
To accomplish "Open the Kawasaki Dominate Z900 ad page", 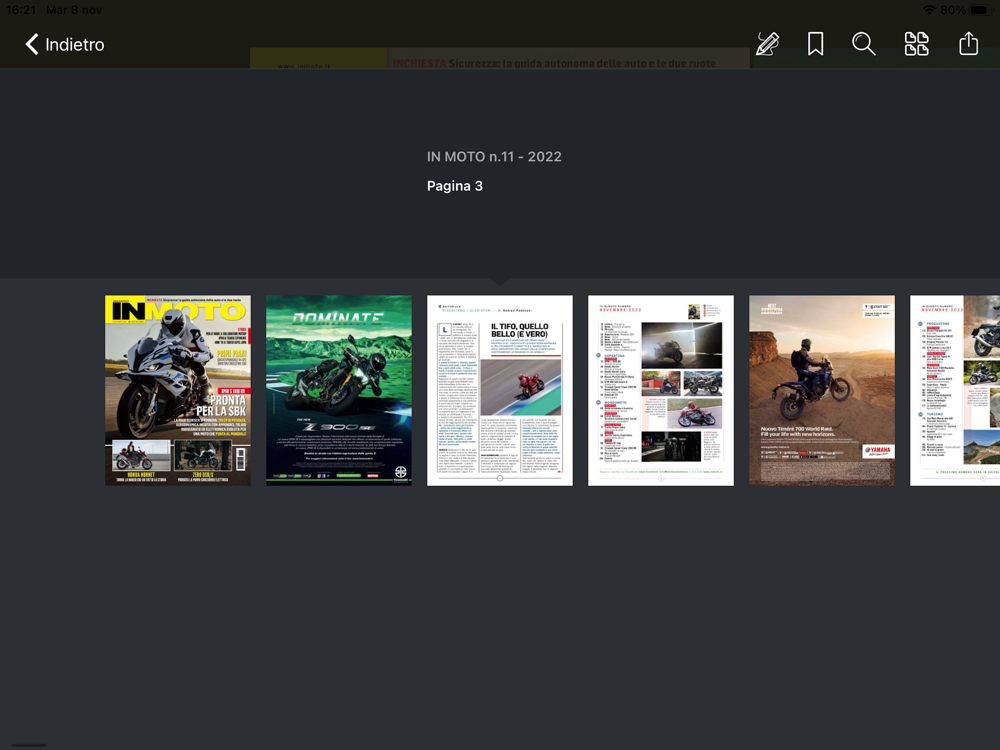I will [339, 390].
